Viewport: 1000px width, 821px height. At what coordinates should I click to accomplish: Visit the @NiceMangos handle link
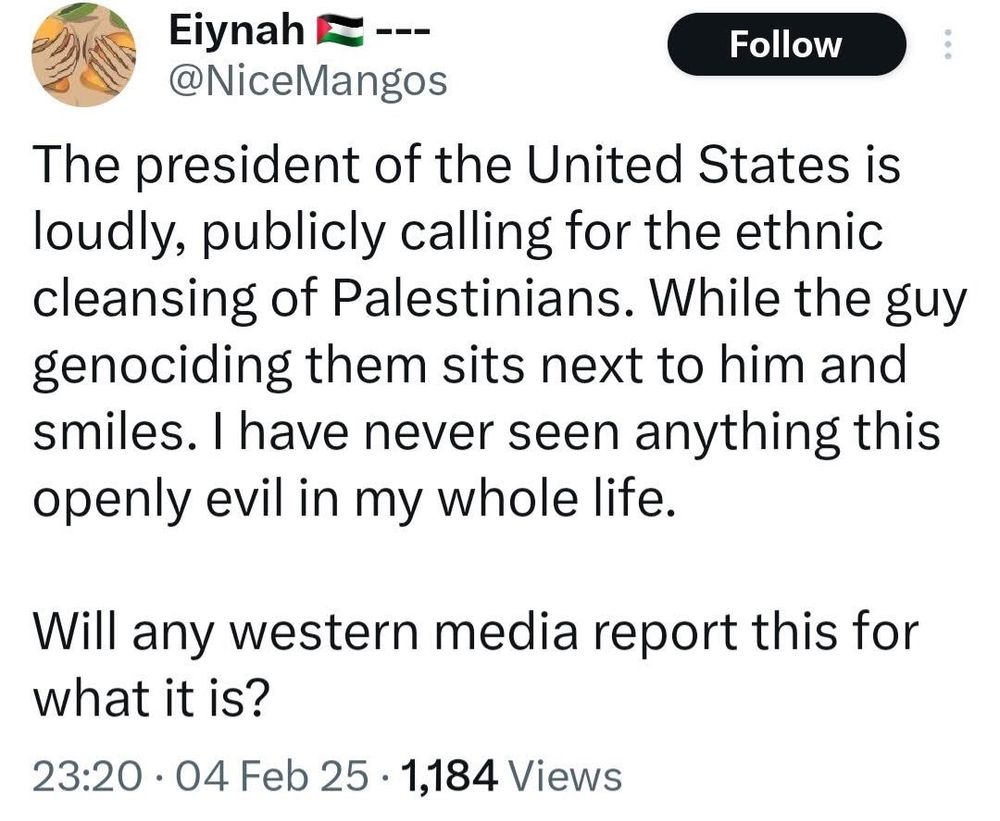click(307, 82)
